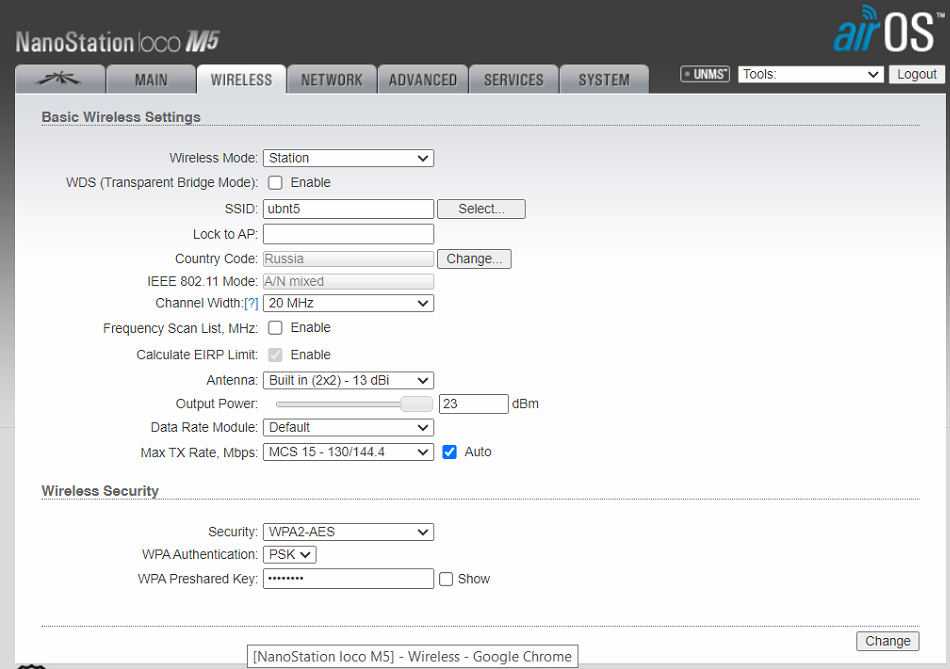
Task: Click into the SSID field
Action: point(348,209)
